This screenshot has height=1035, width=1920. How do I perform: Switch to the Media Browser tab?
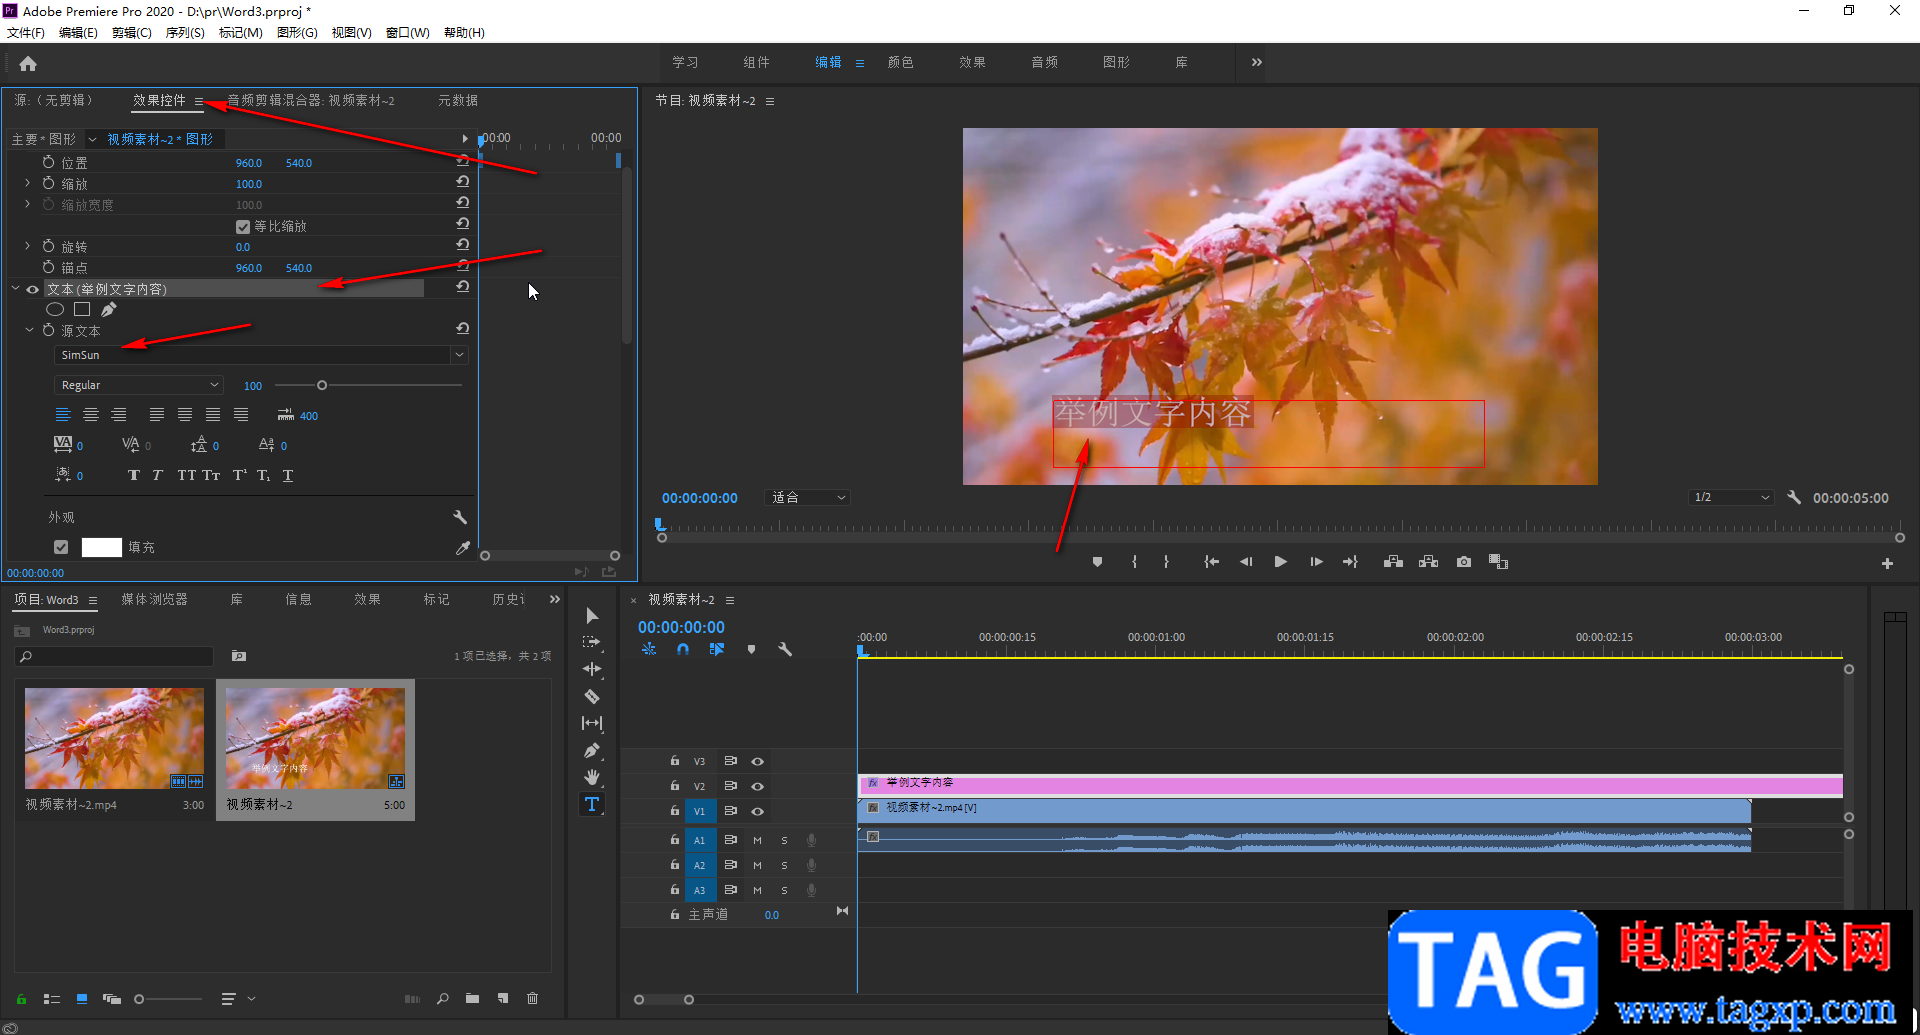click(x=154, y=600)
